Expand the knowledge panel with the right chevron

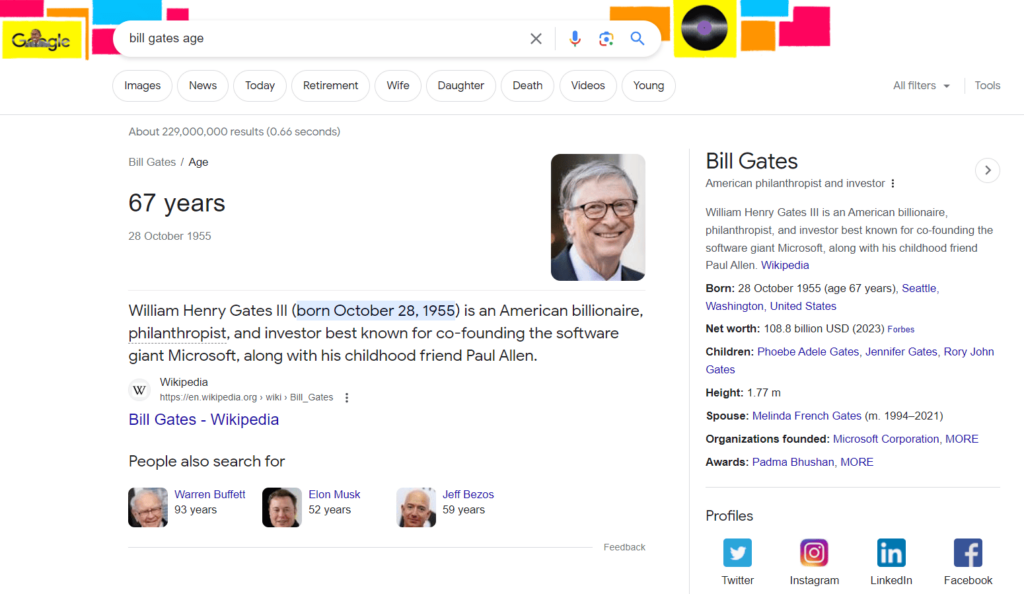click(x=987, y=170)
